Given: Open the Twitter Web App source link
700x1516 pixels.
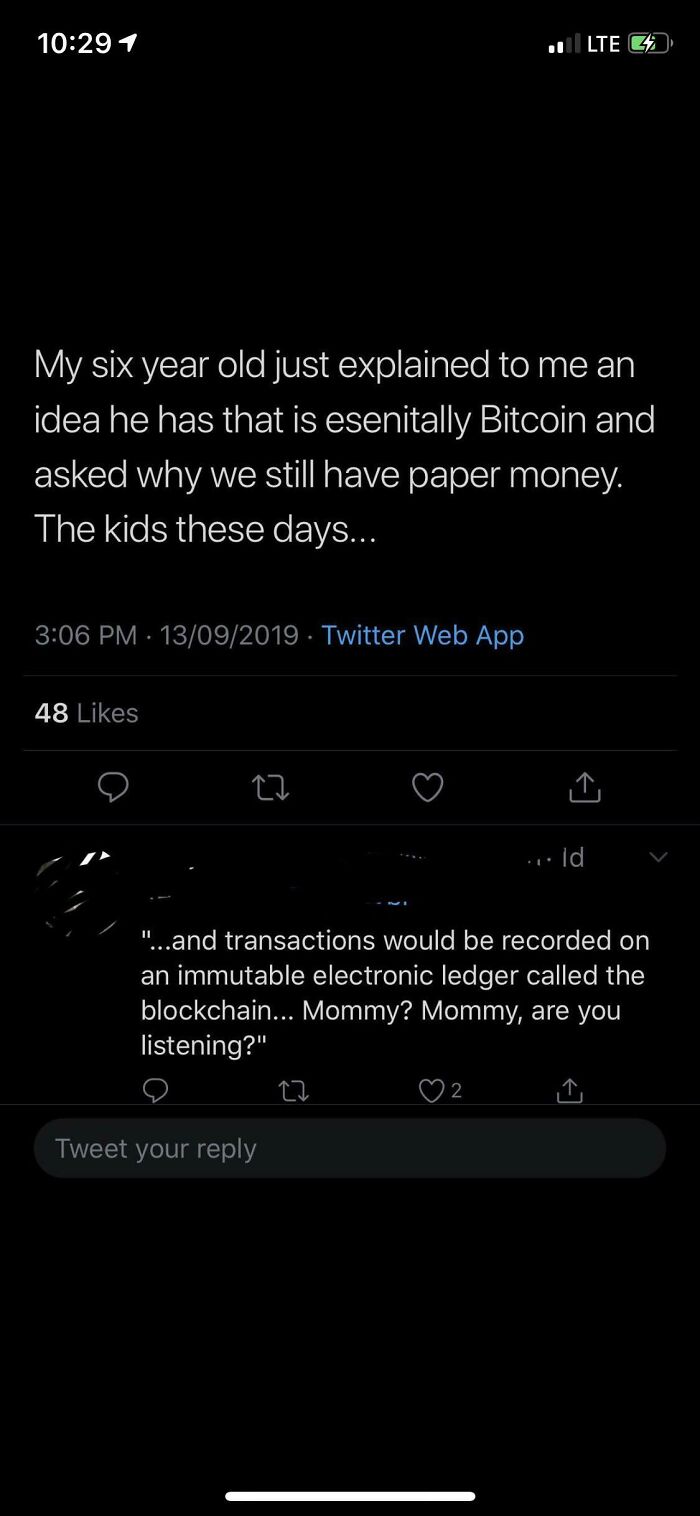Looking at the screenshot, I should 422,635.
